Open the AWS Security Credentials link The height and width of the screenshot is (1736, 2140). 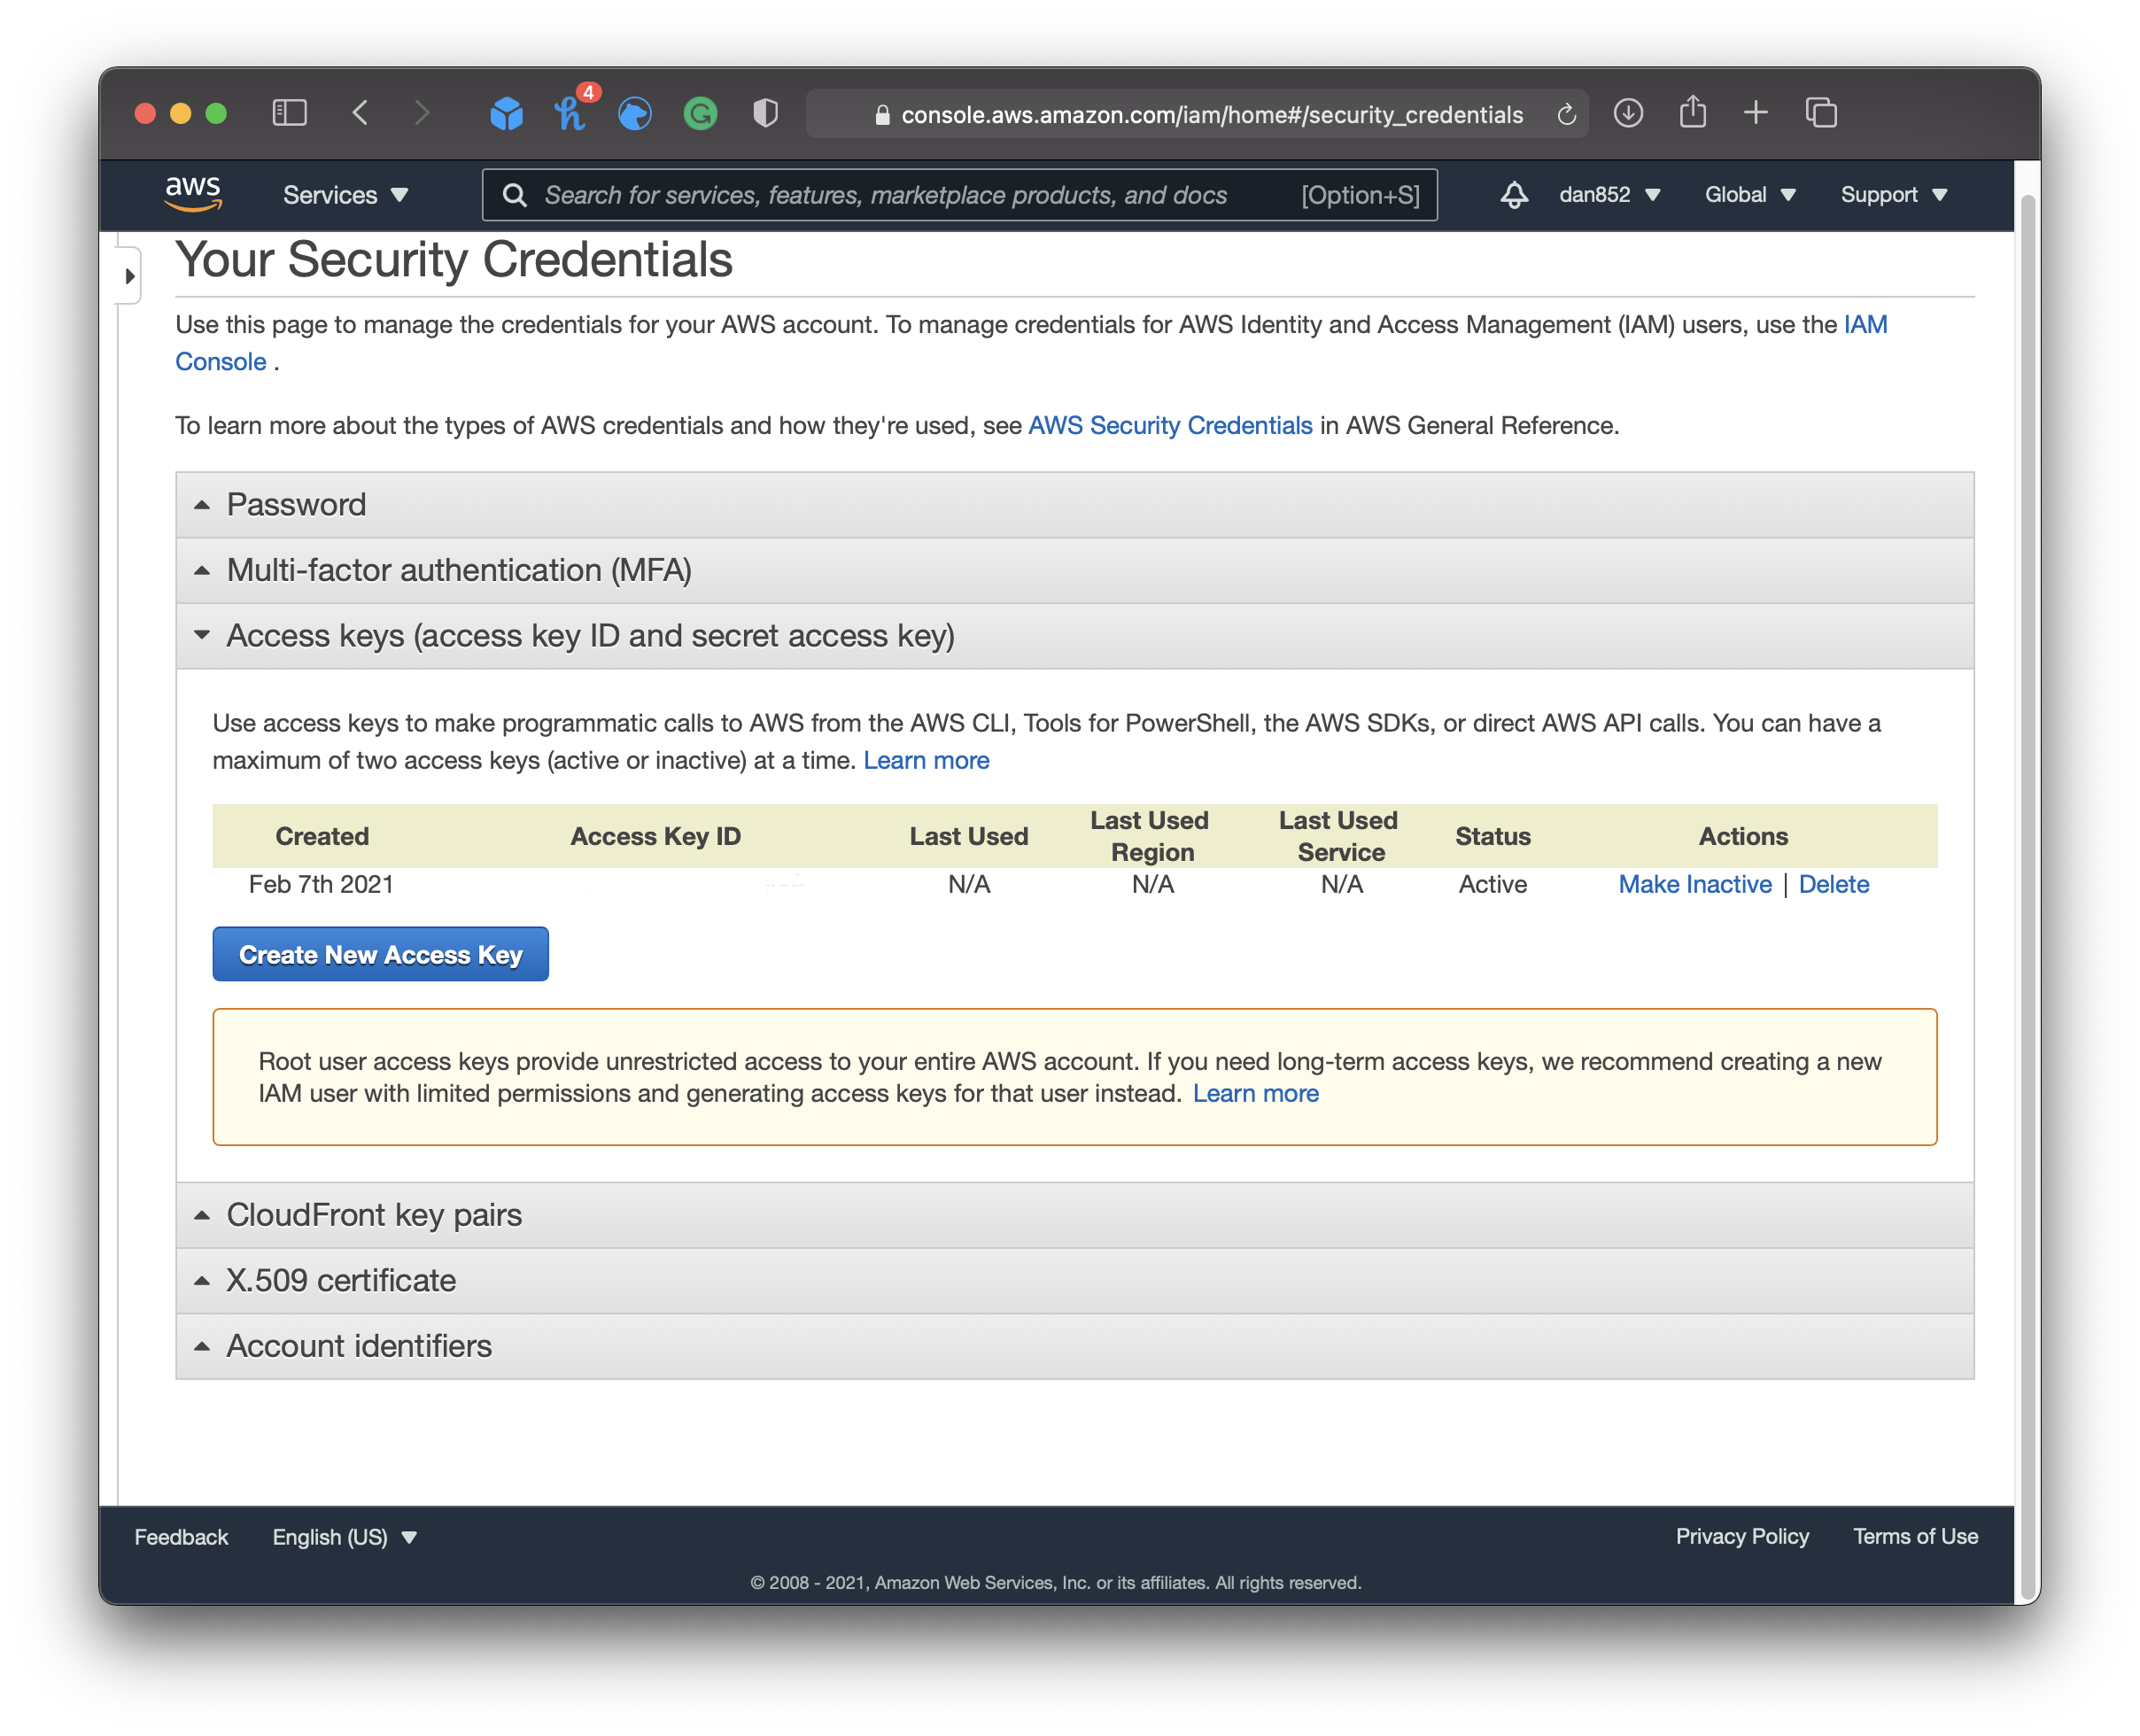coord(1170,426)
